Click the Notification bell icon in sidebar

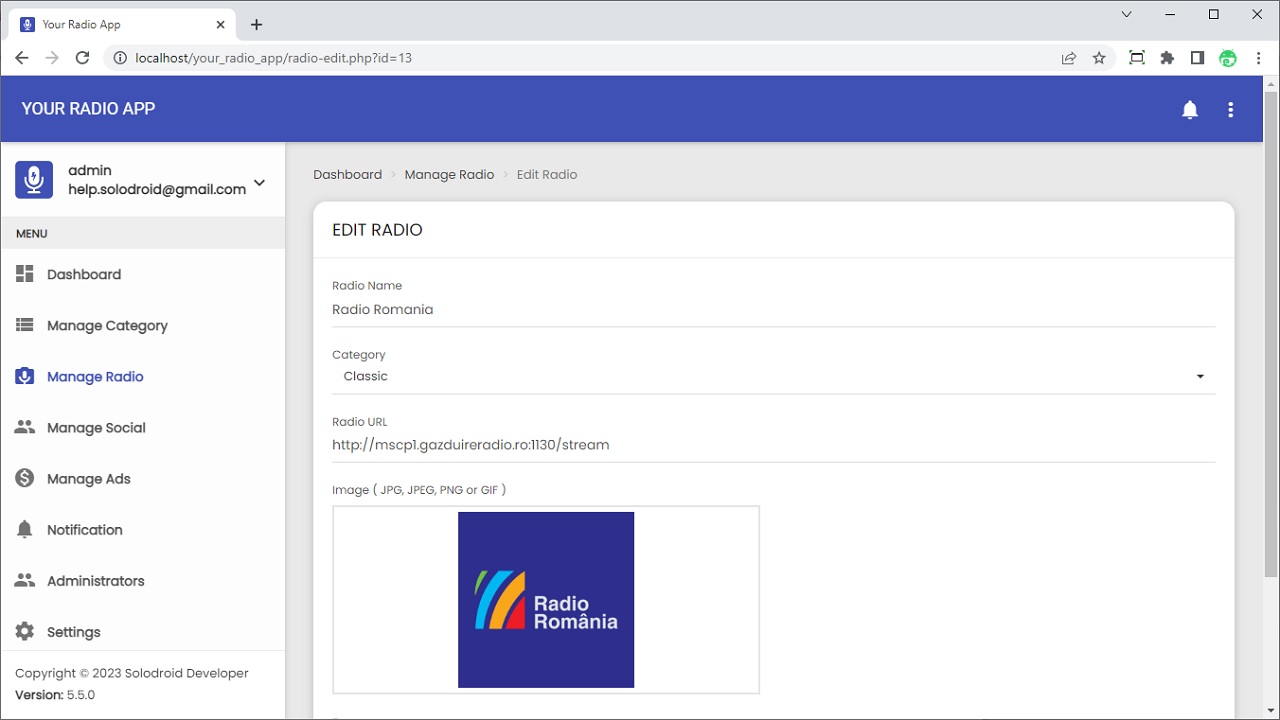tap(24, 529)
